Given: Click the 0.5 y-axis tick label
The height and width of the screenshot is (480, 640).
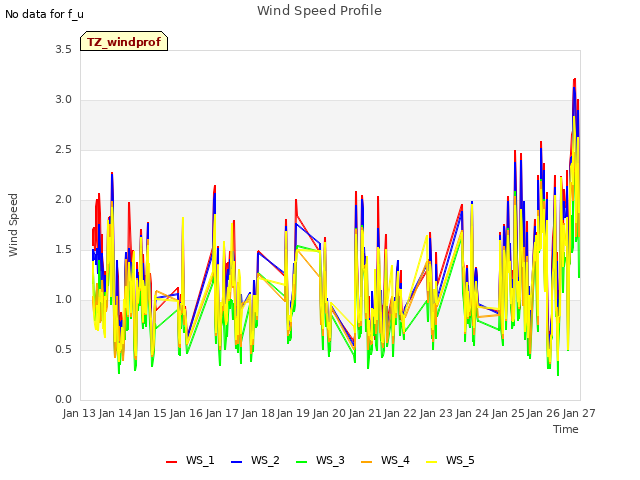Looking at the screenshot, I should click(63, 349).
